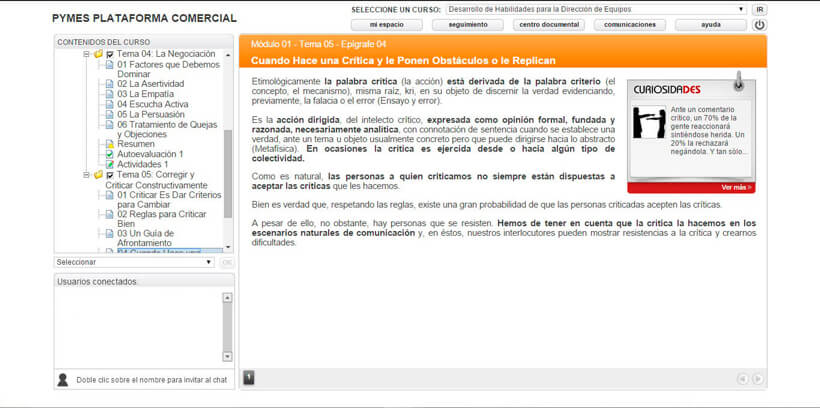The width and height of the screenshot is (820, 408).
Task: Click page 1 button at bottom
Action: coord(249,377)
